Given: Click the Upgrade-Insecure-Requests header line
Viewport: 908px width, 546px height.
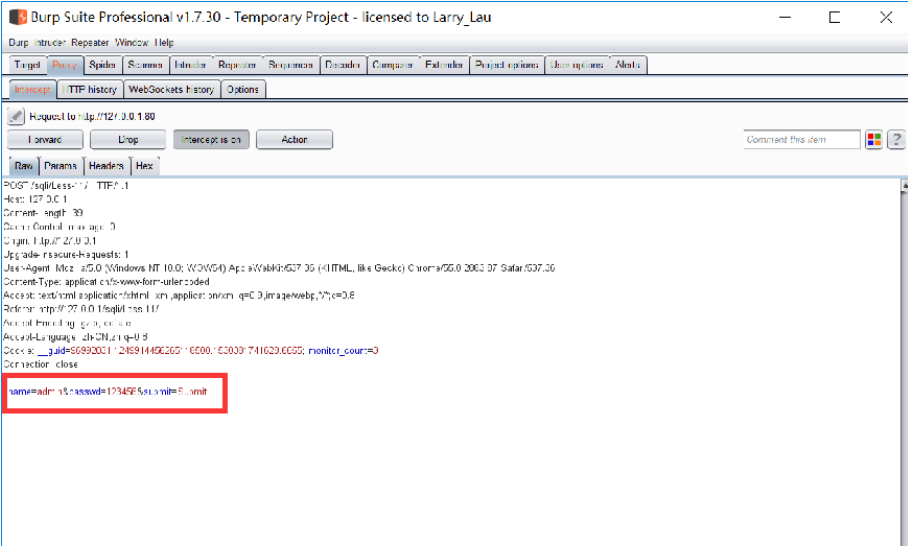Looking at the screenshot, I should (66, 255).
